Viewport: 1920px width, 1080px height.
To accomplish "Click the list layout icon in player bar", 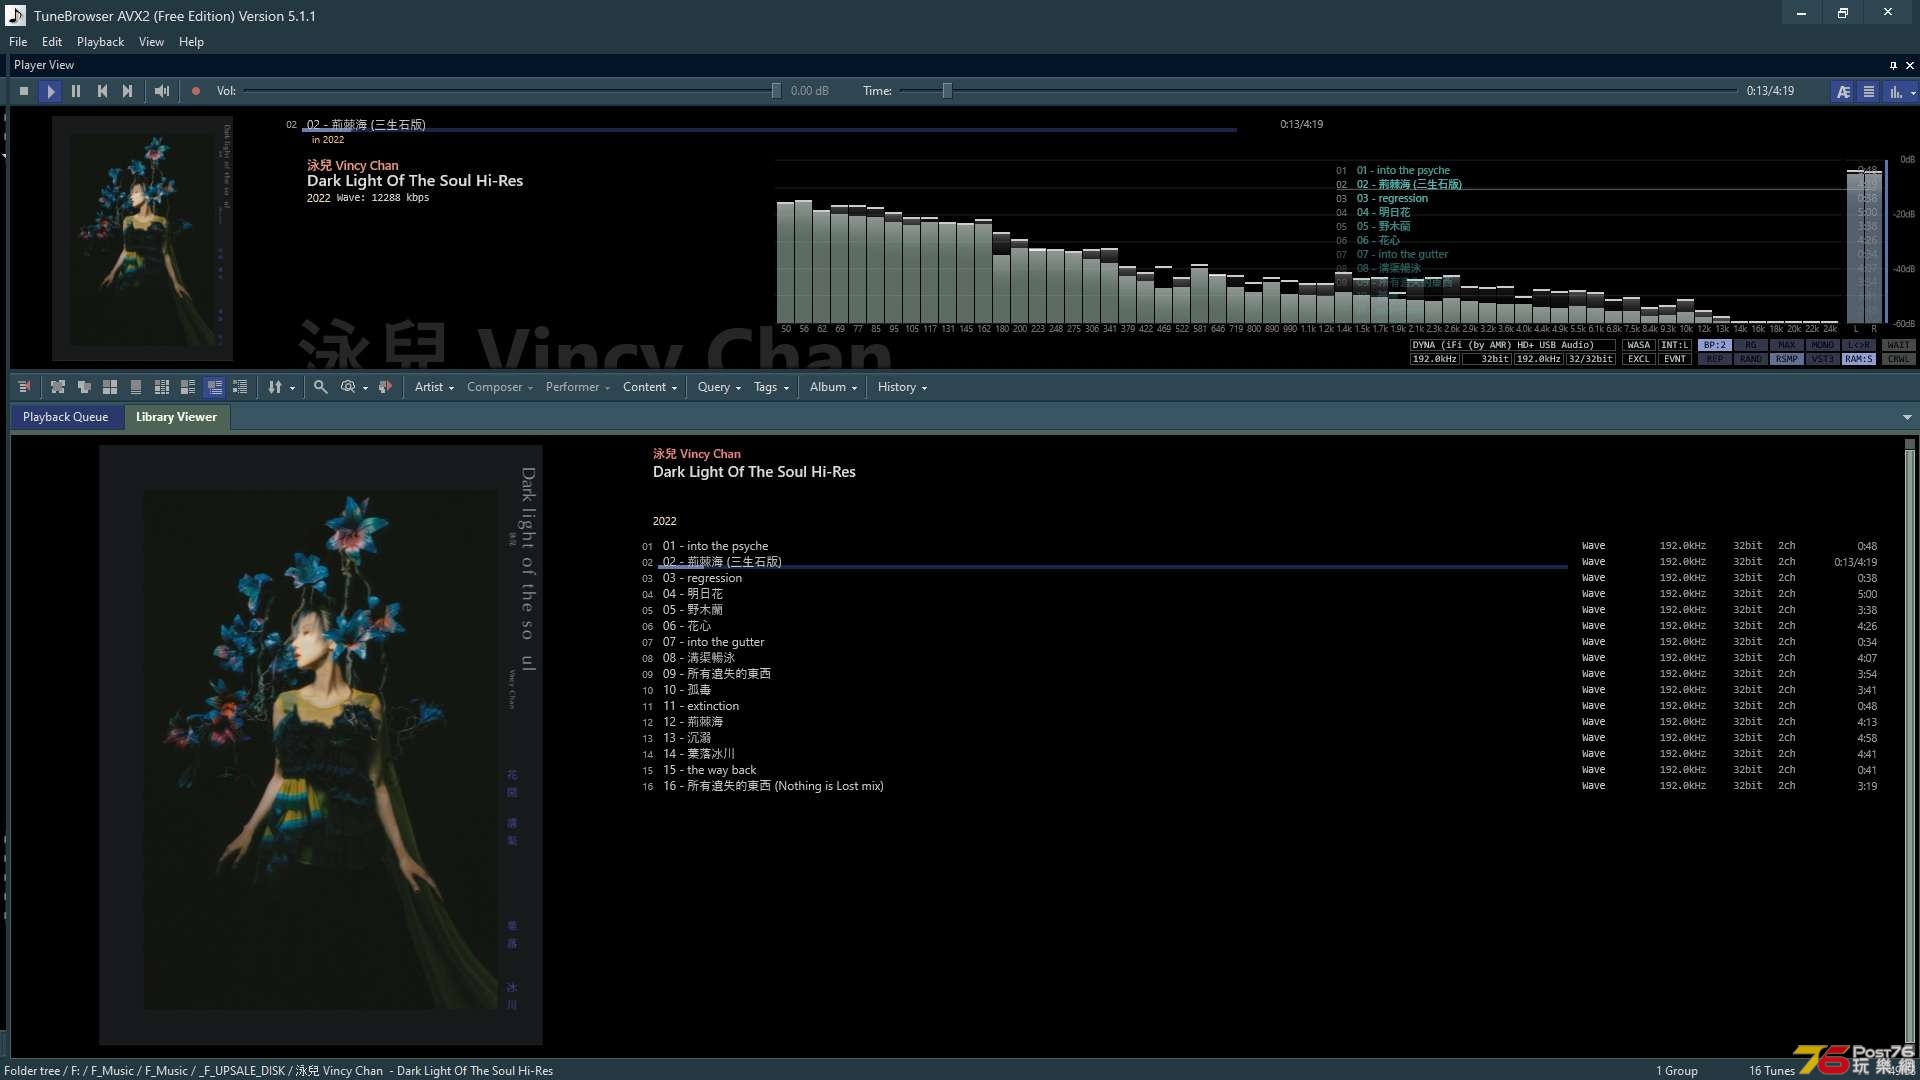I will pyautogui.click(x=1868, y=91).
